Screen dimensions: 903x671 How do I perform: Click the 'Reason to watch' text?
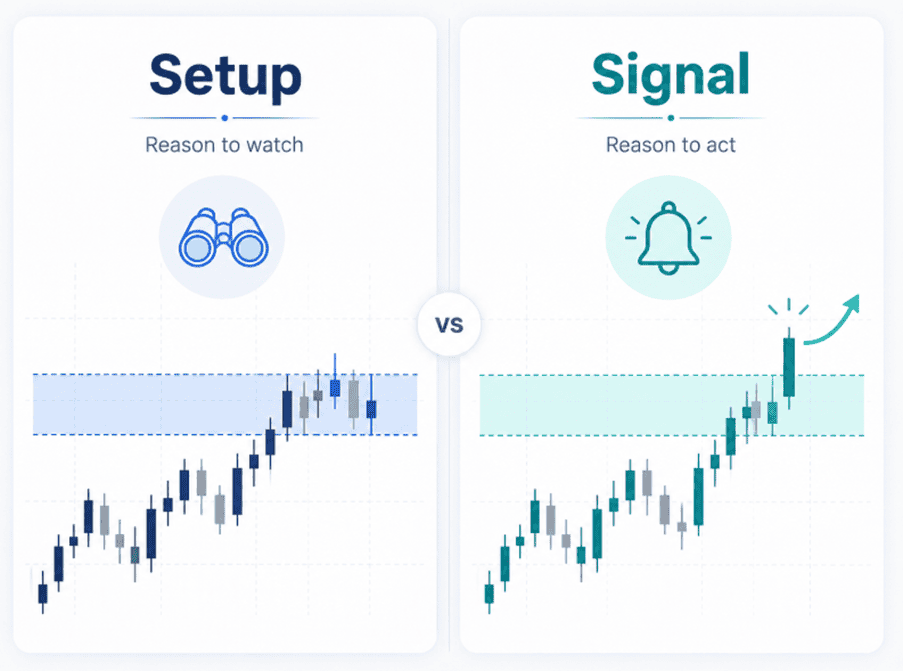click(x=224, y=145)
